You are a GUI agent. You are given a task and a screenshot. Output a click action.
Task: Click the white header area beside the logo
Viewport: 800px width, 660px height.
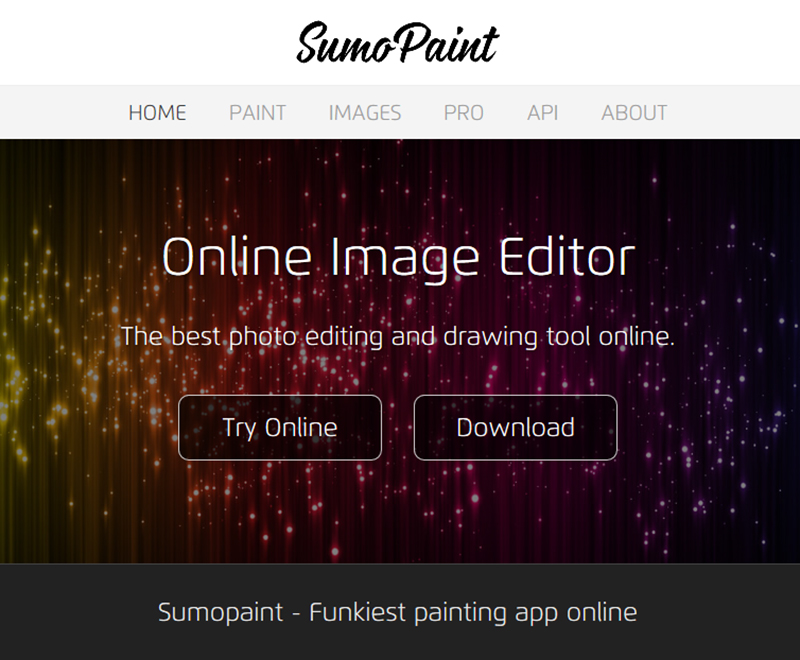[648, 42]
